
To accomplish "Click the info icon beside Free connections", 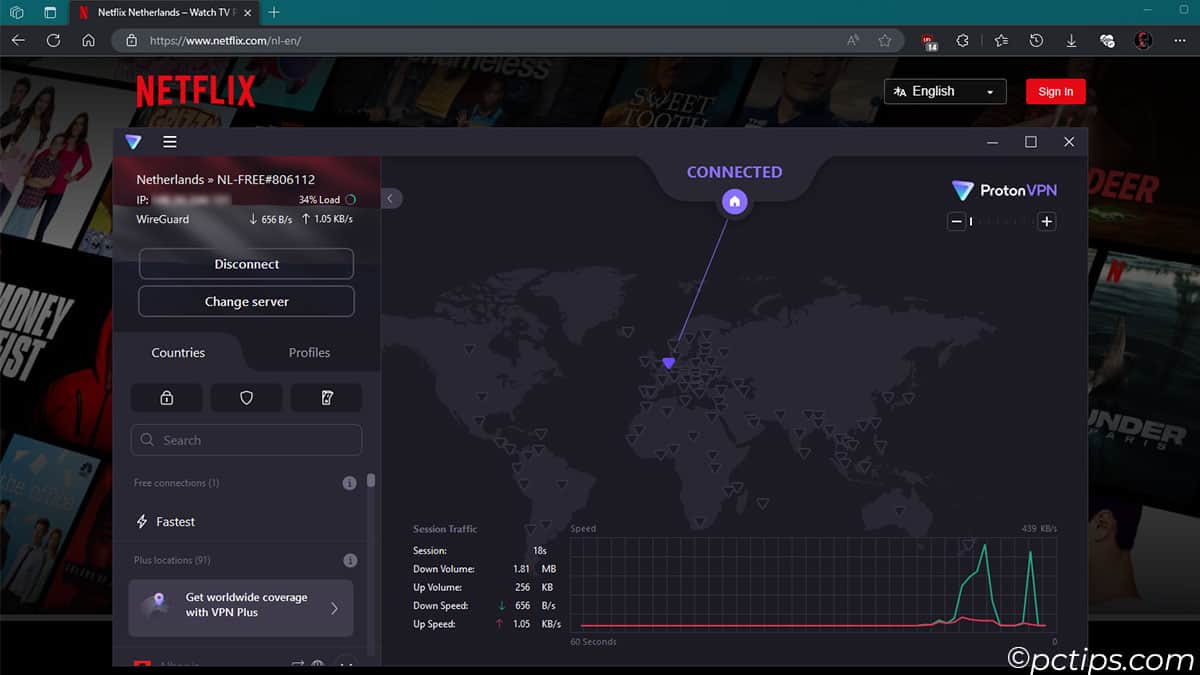I will coord(349,483).
